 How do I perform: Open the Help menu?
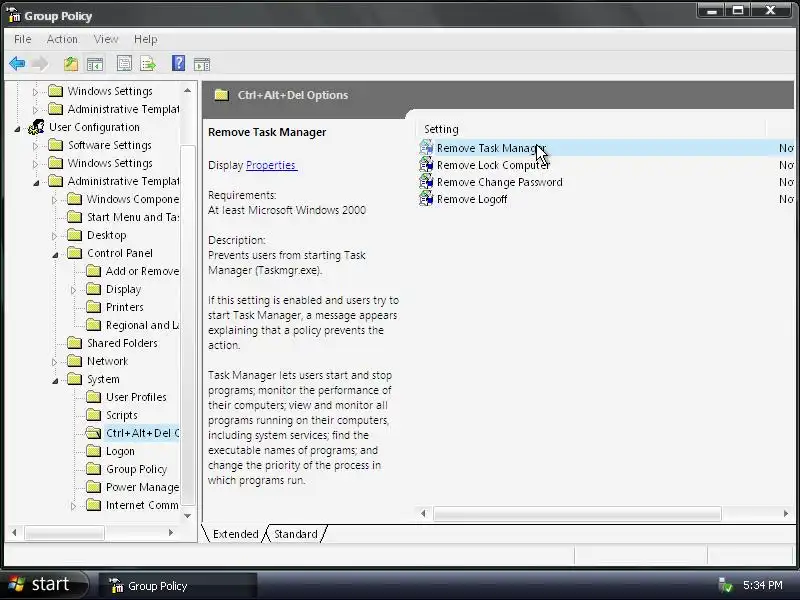pyautogui.click(x=145, y=39)
